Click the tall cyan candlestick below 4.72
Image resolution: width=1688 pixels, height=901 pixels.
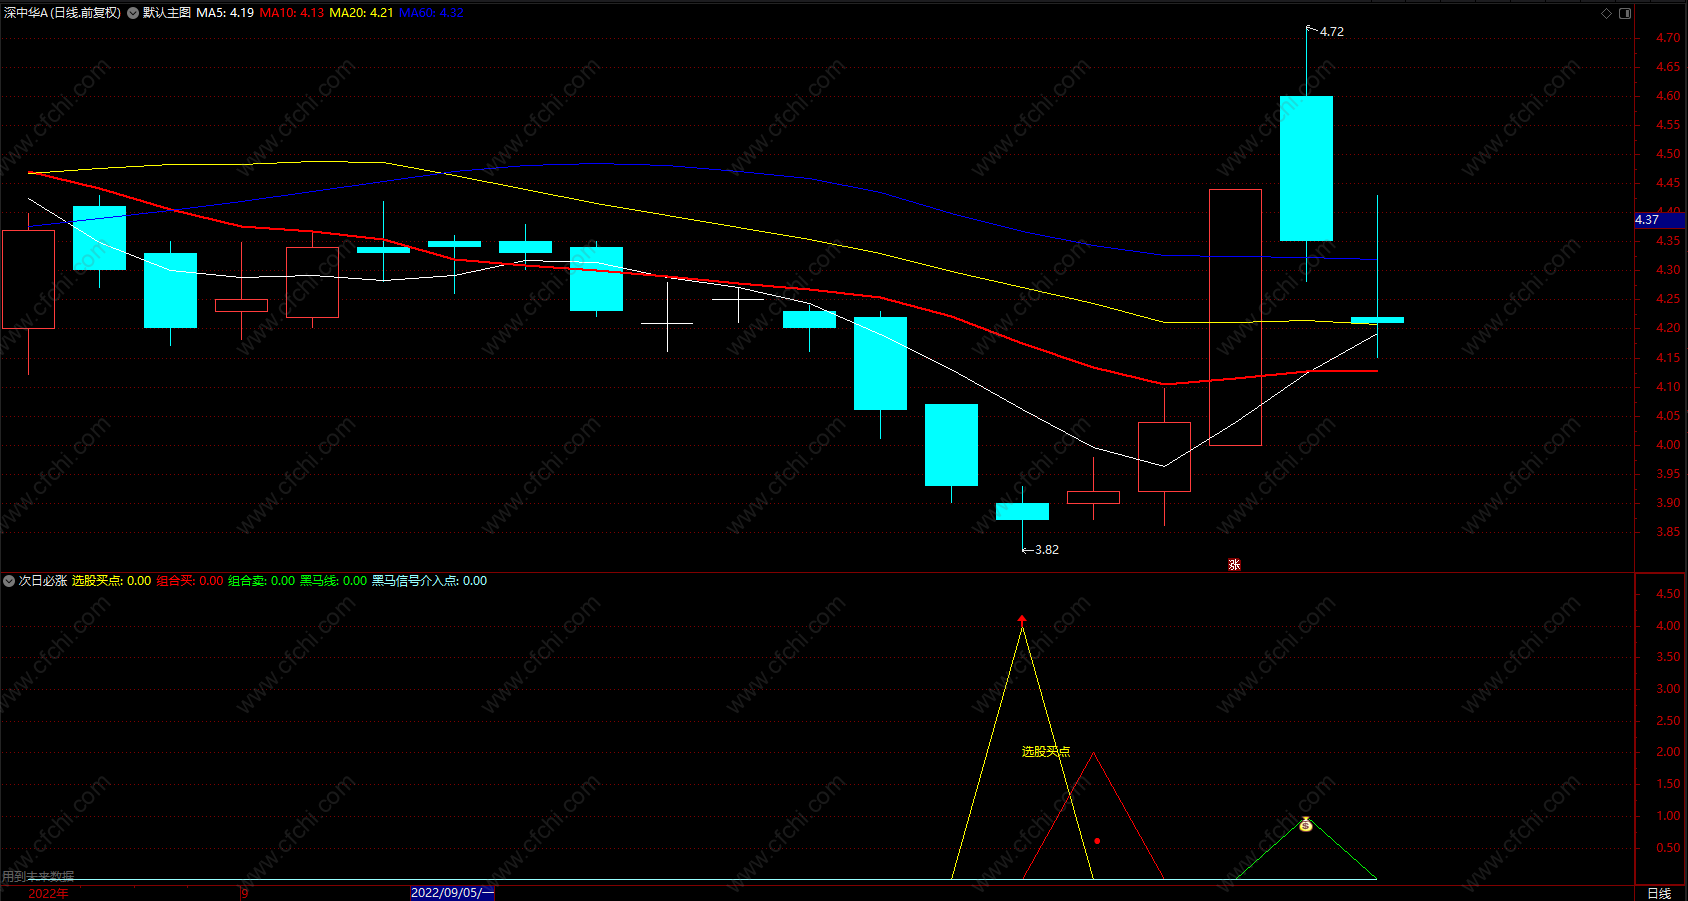point(1306,168)
